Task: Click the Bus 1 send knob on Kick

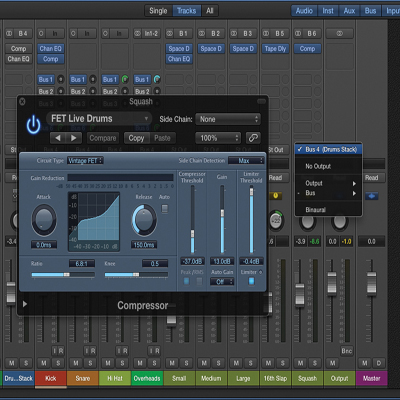Action: pos(61,79)
